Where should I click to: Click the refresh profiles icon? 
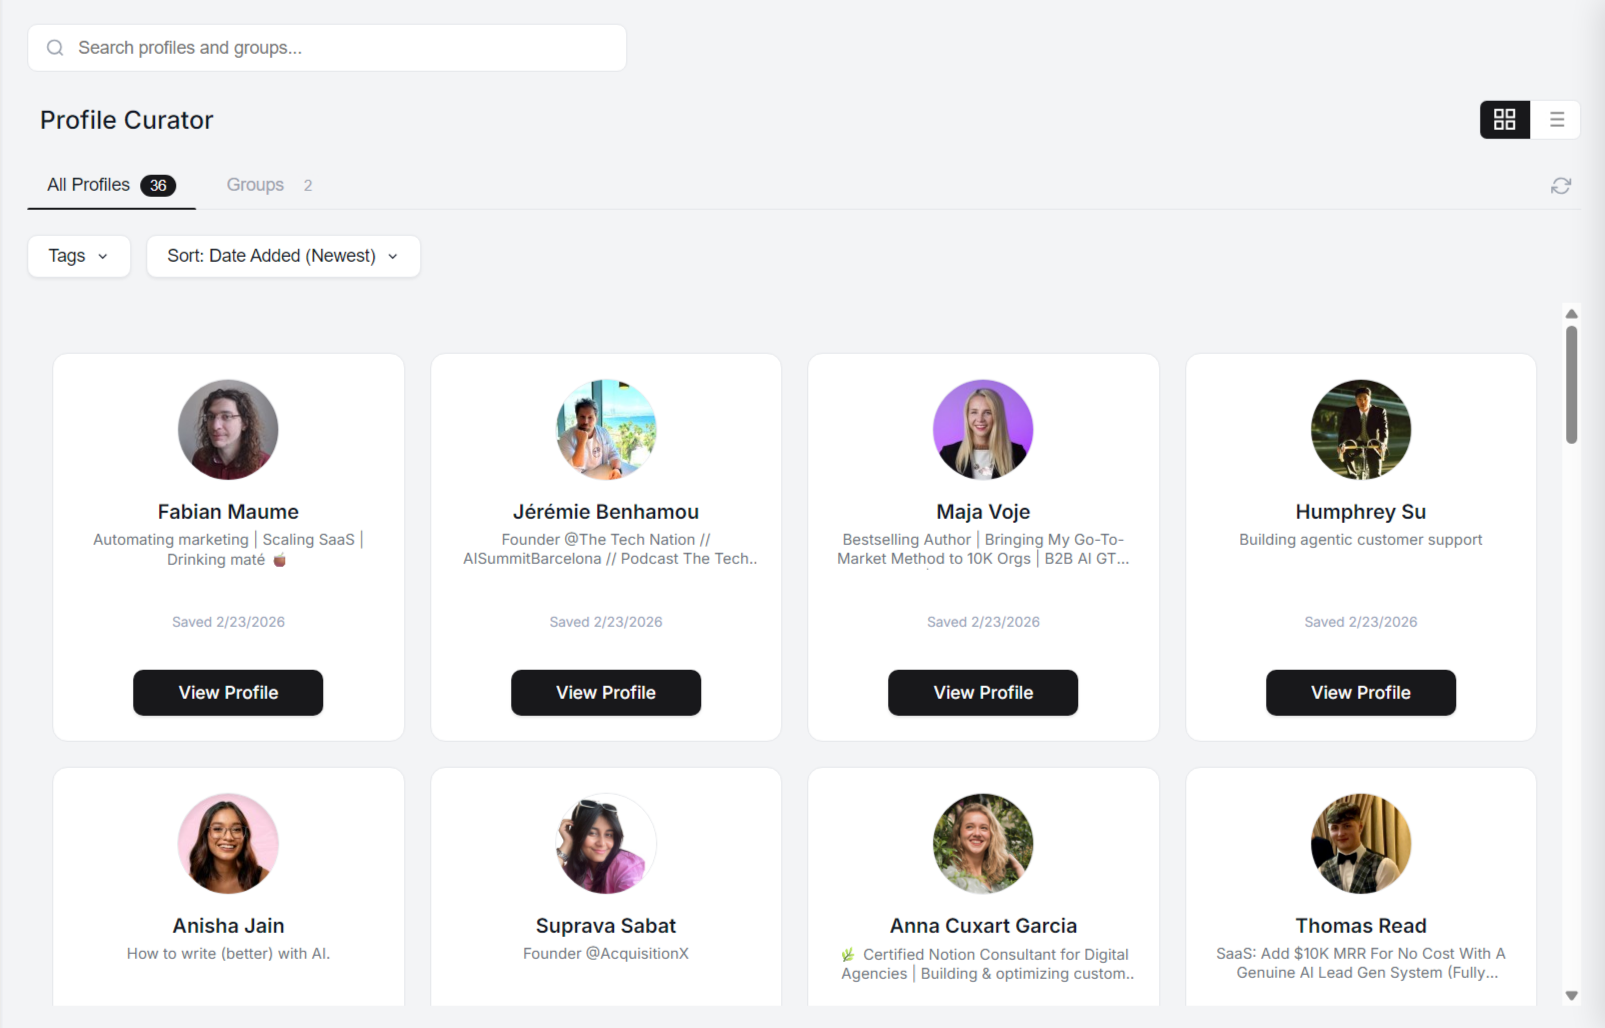click(1561, 185)
